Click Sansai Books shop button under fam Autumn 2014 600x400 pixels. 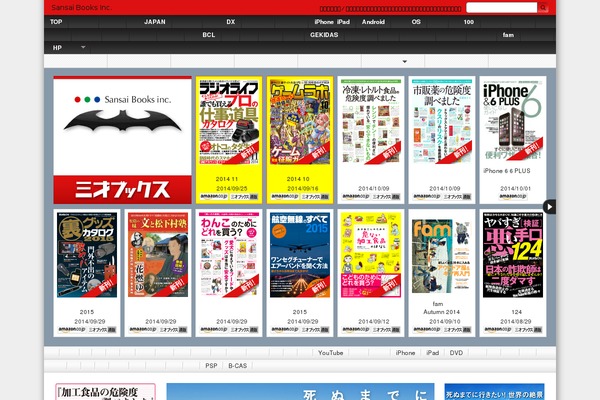[x=457, y=330]
